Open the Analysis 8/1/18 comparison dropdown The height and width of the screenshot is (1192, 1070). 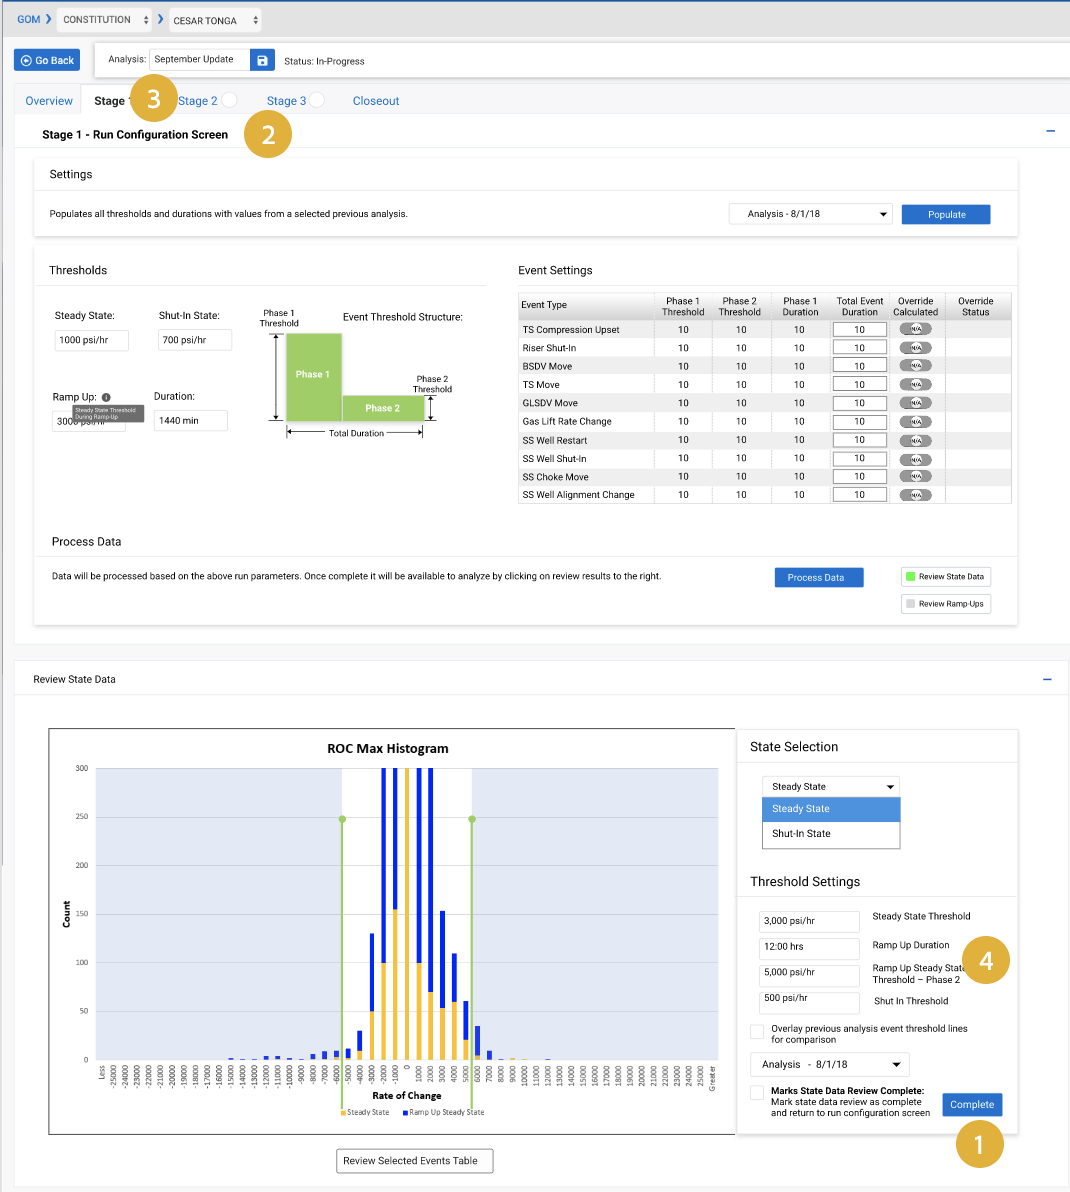tap(830, 1064)
